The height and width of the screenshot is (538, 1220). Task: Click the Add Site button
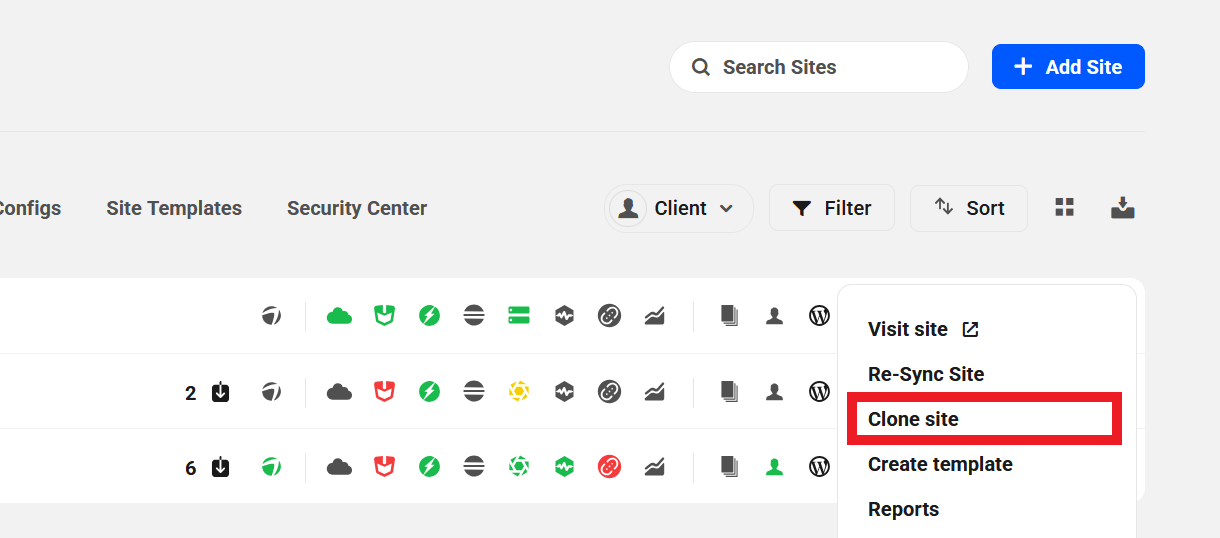pos(1068,67)
